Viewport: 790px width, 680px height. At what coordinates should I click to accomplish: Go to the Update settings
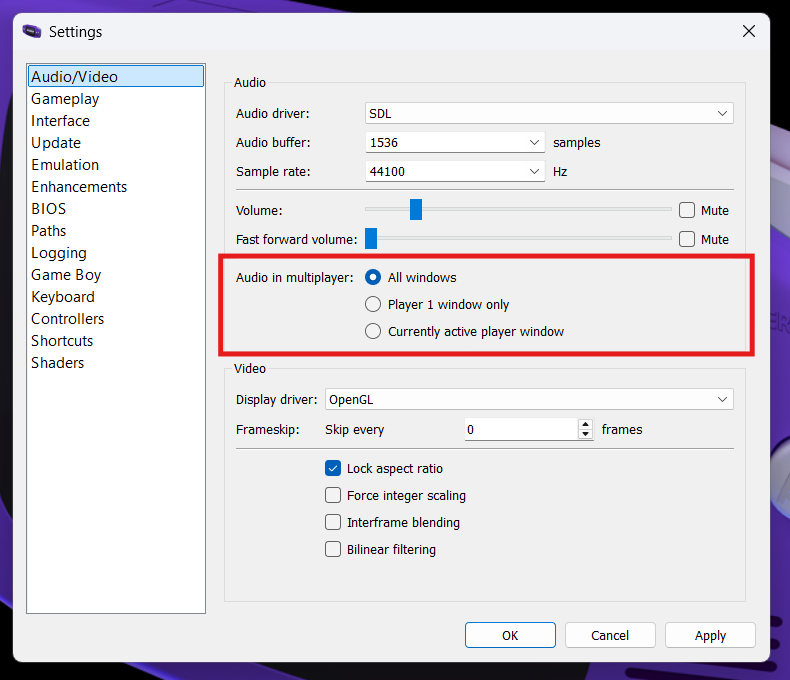[116, 143]
